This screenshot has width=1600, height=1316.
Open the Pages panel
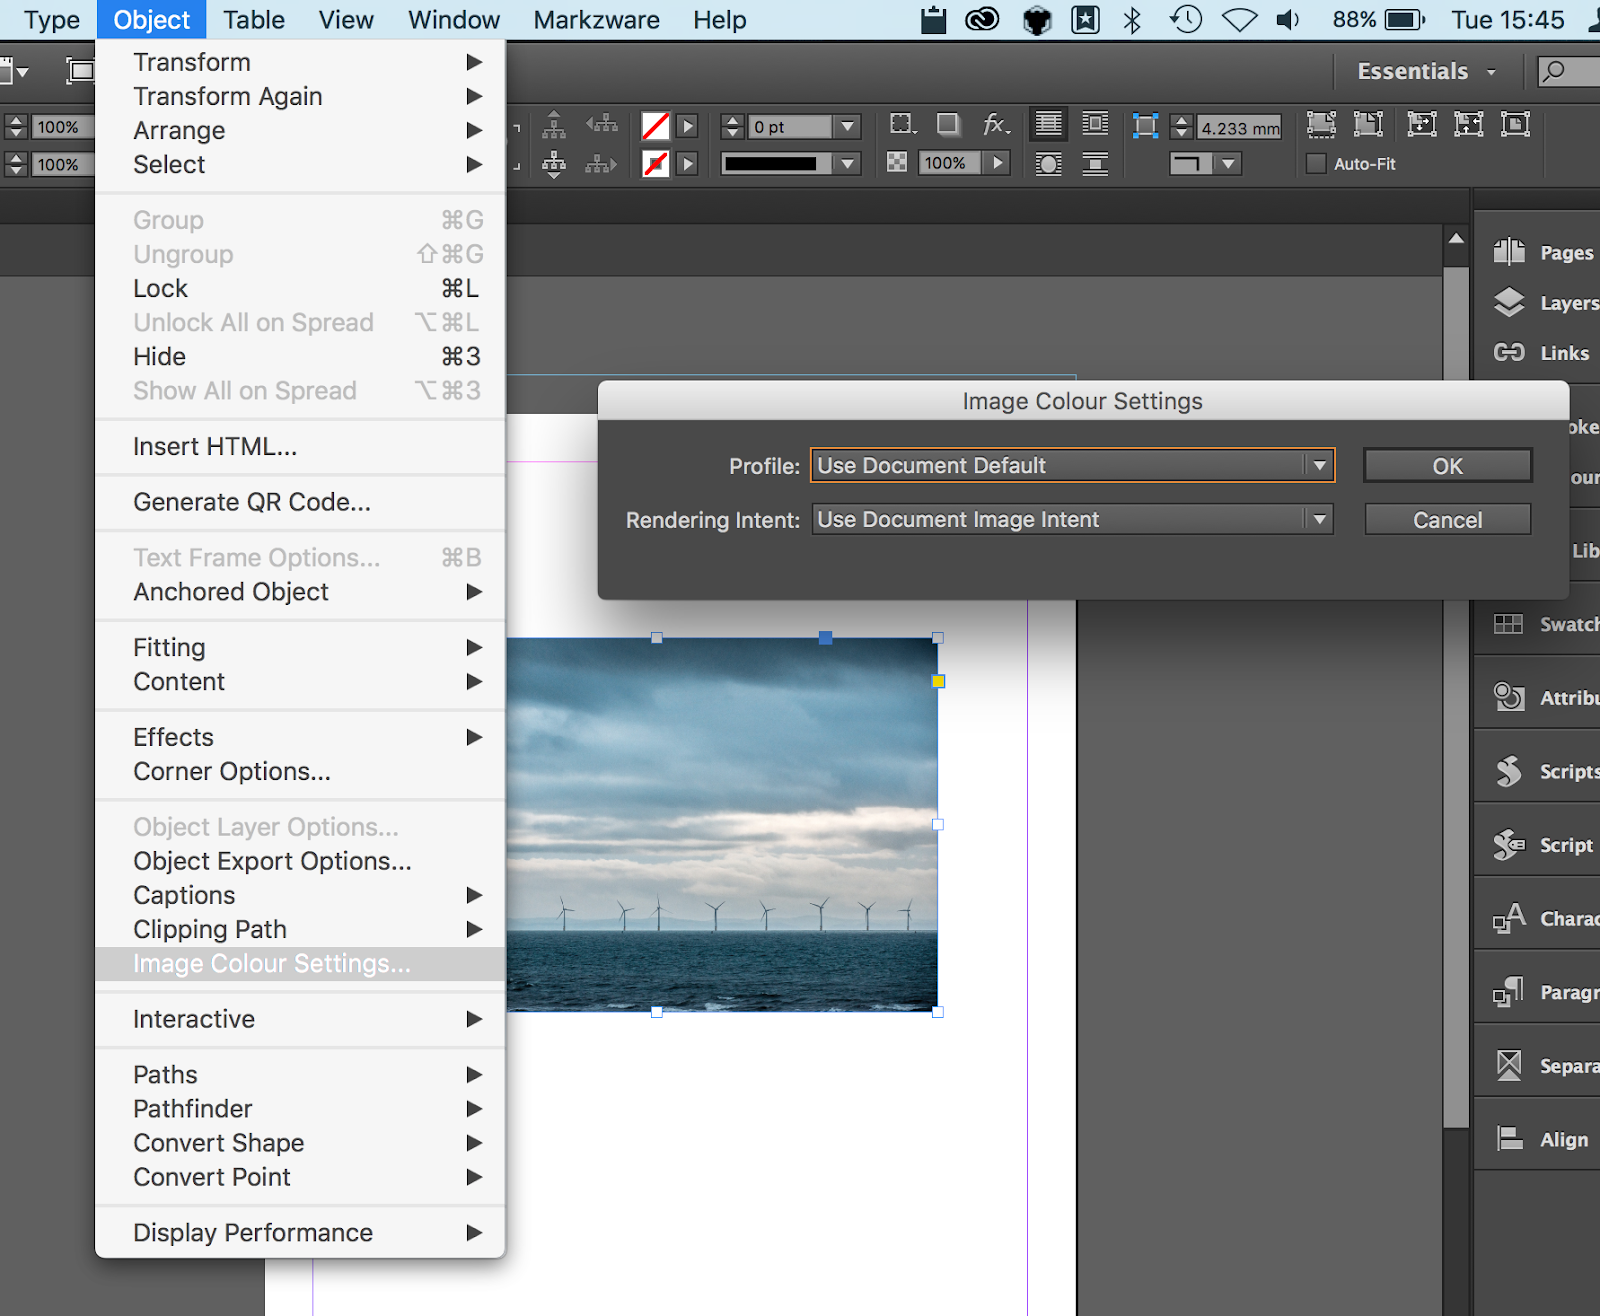pyautogui.click(x=1542, y=253)
